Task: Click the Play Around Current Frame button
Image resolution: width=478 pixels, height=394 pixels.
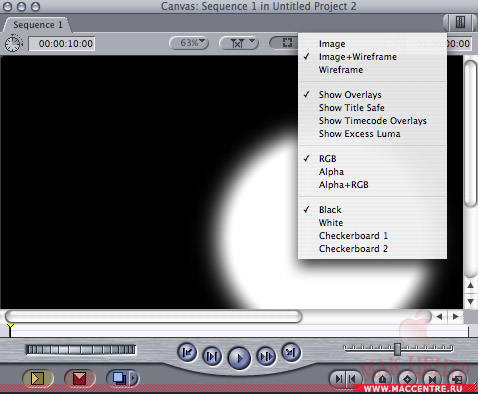Action: pos(266,357)
